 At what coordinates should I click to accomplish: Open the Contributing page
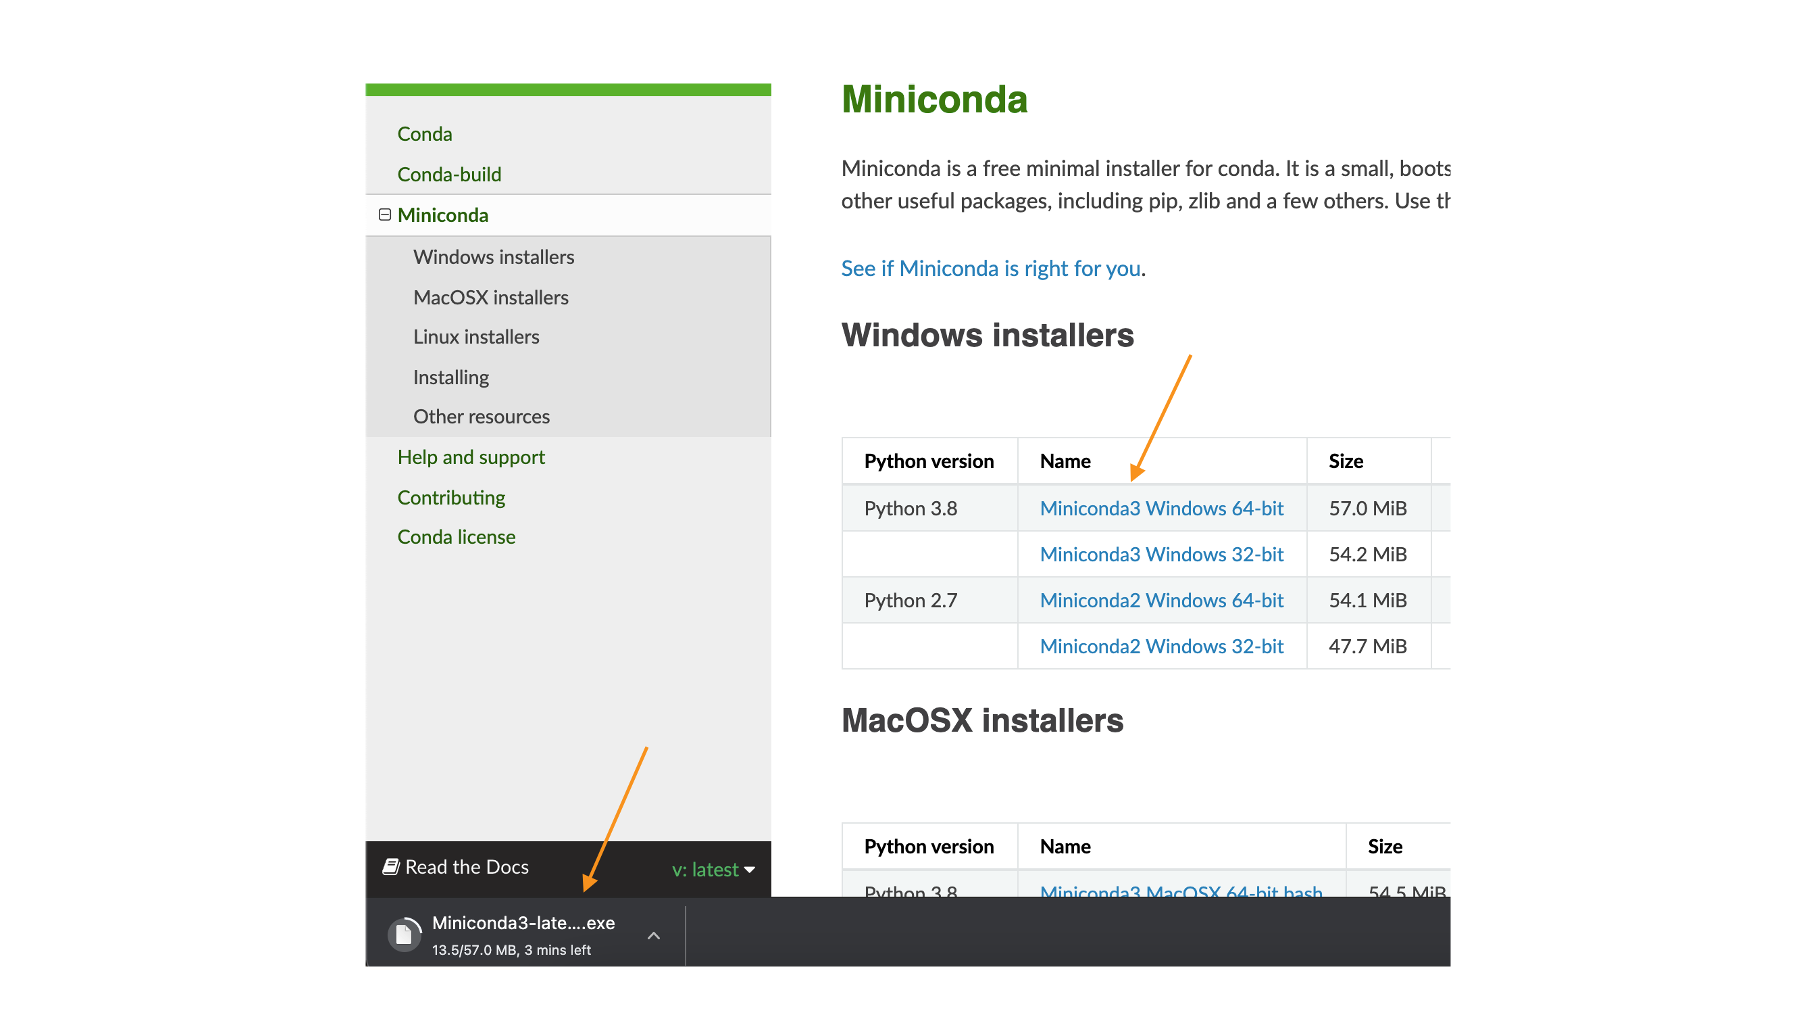451,497
